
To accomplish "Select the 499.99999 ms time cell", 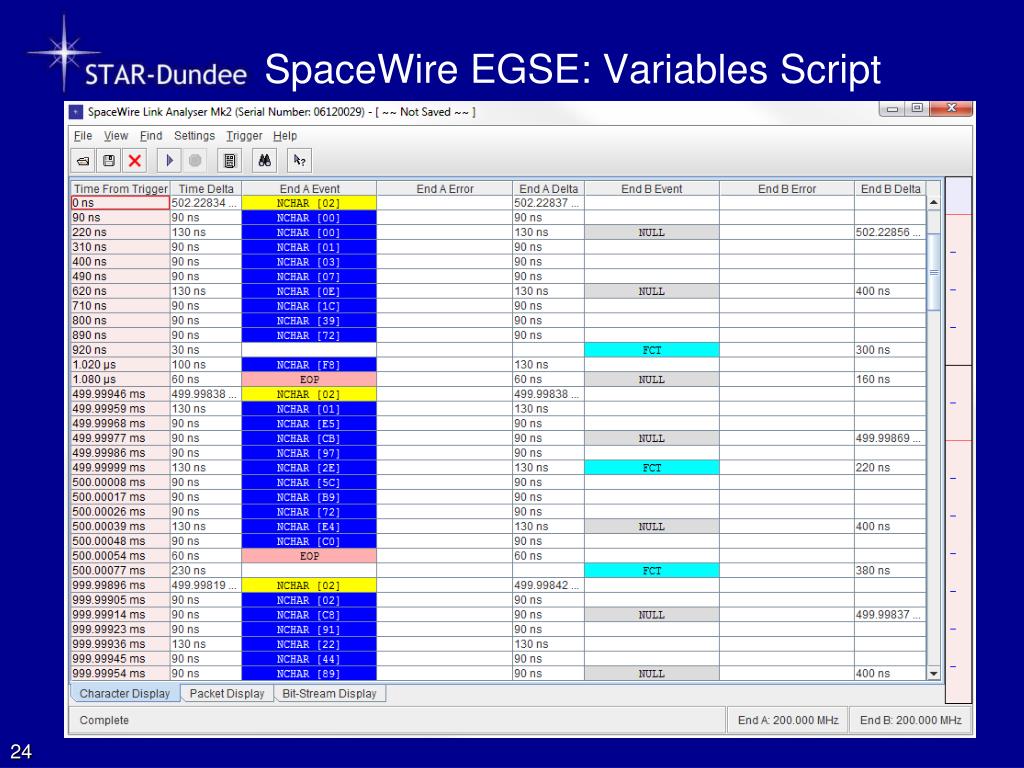I will coord(120,468).
